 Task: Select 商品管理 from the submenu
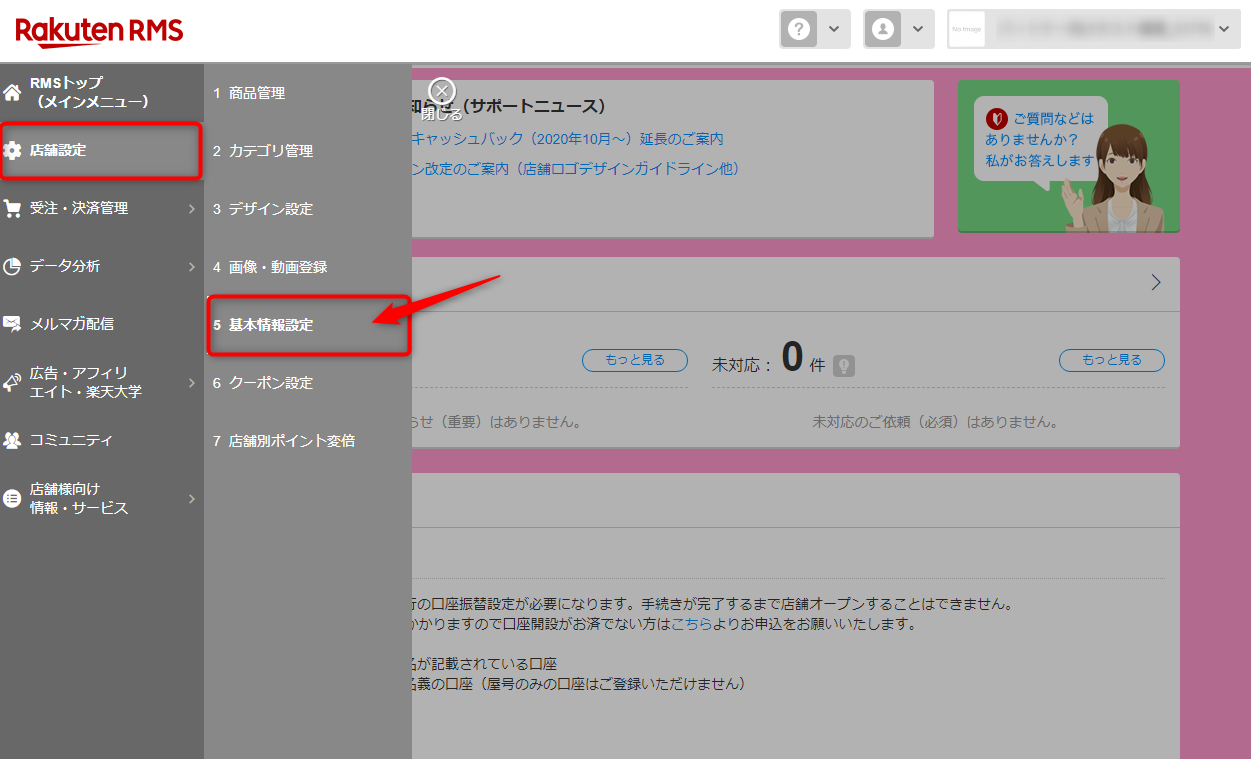[x=257, y=93]
